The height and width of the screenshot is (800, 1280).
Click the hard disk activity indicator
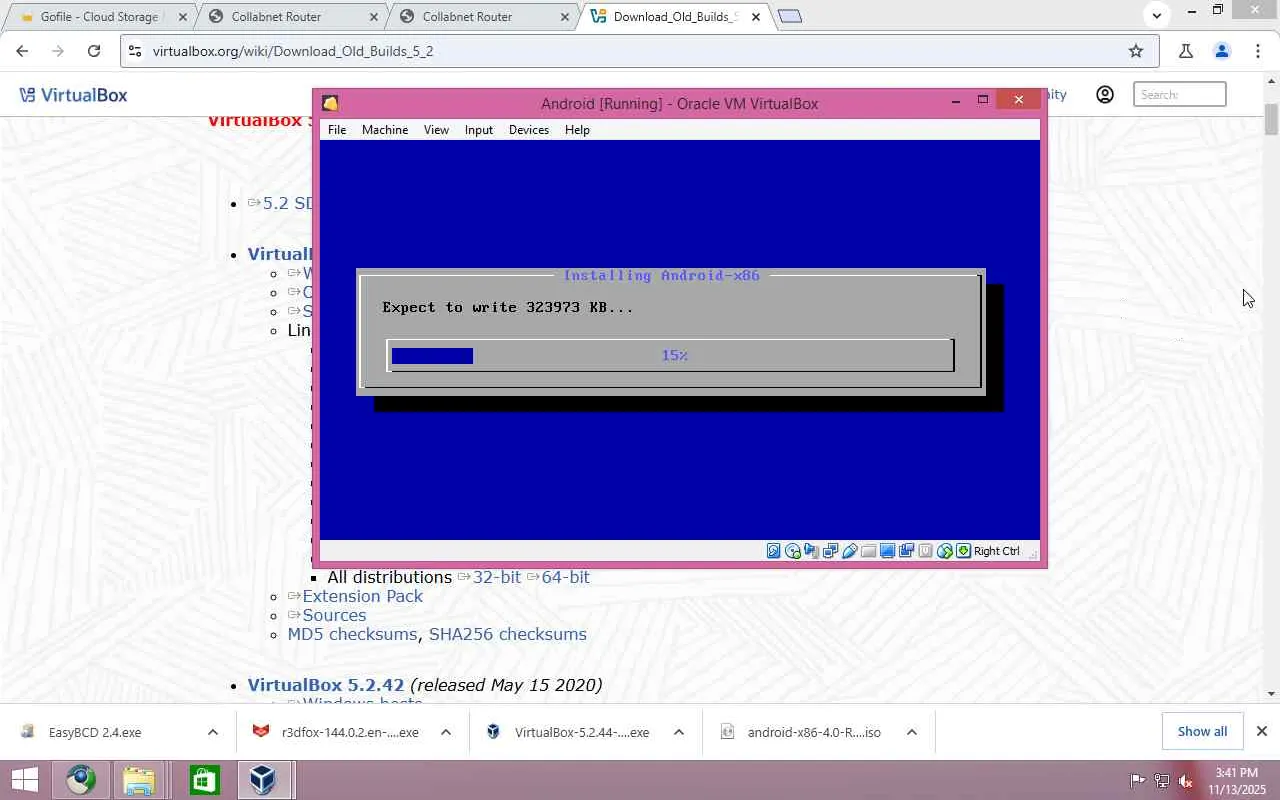(774, 551)
